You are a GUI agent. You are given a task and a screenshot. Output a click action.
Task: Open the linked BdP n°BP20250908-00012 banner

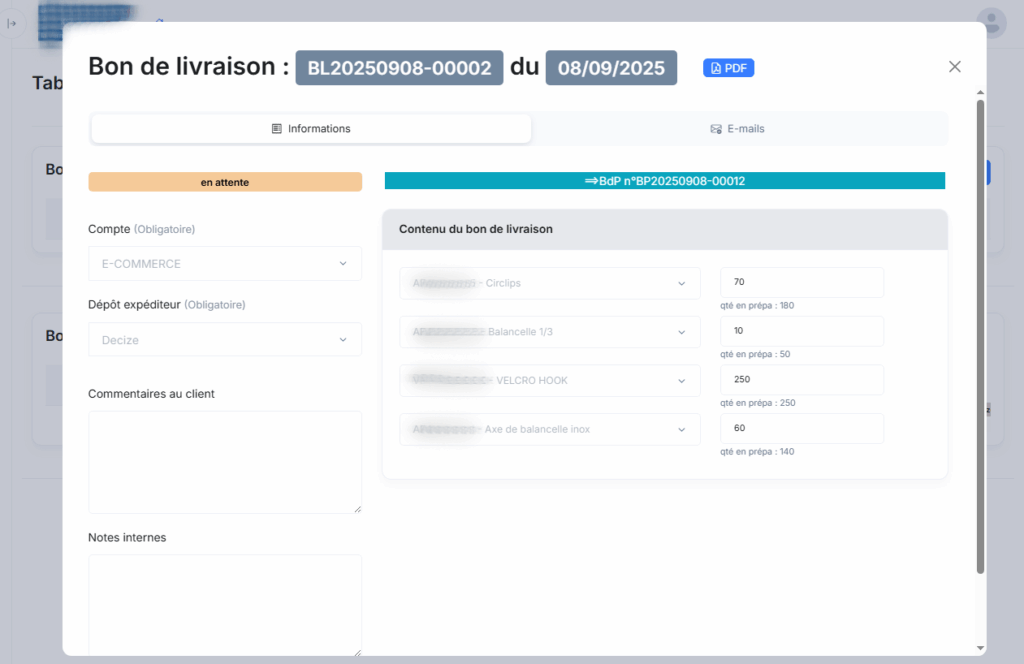click(x=664, y=181)
